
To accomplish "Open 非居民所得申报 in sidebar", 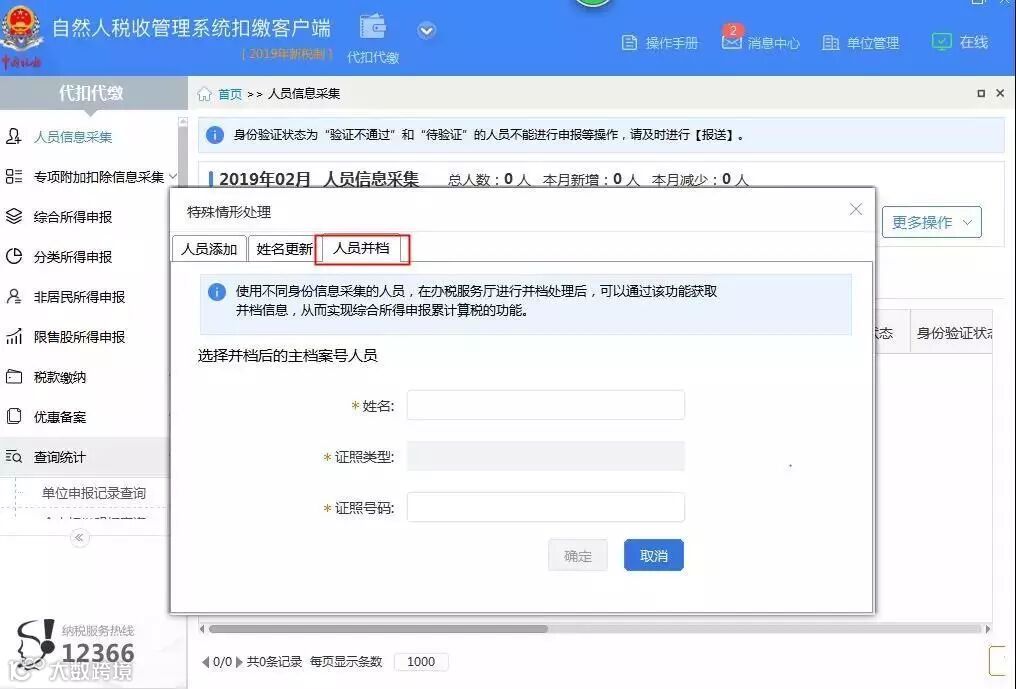I will coord(79,298).
